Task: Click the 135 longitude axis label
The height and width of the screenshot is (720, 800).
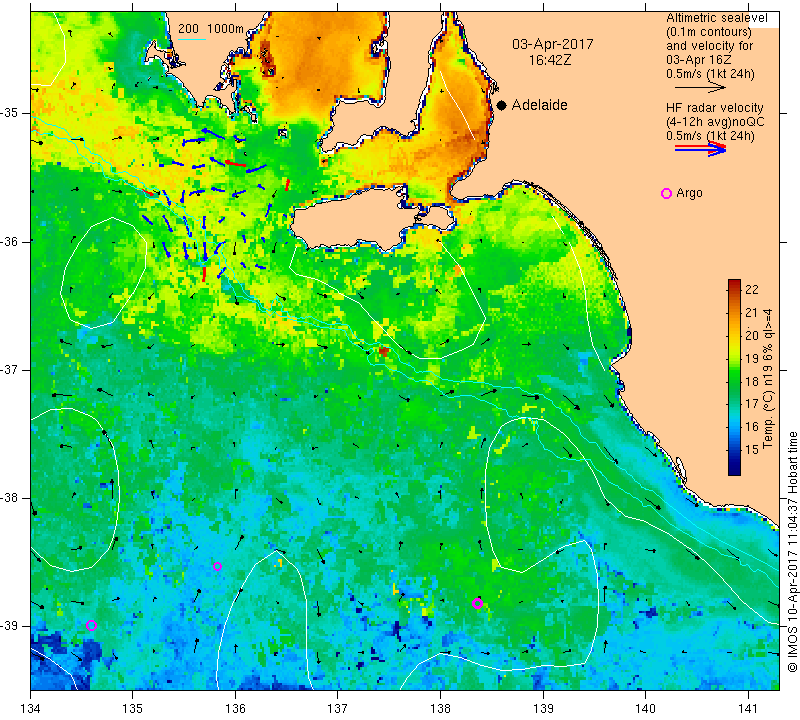Action: pyautogui.click(x=133, y=709)
